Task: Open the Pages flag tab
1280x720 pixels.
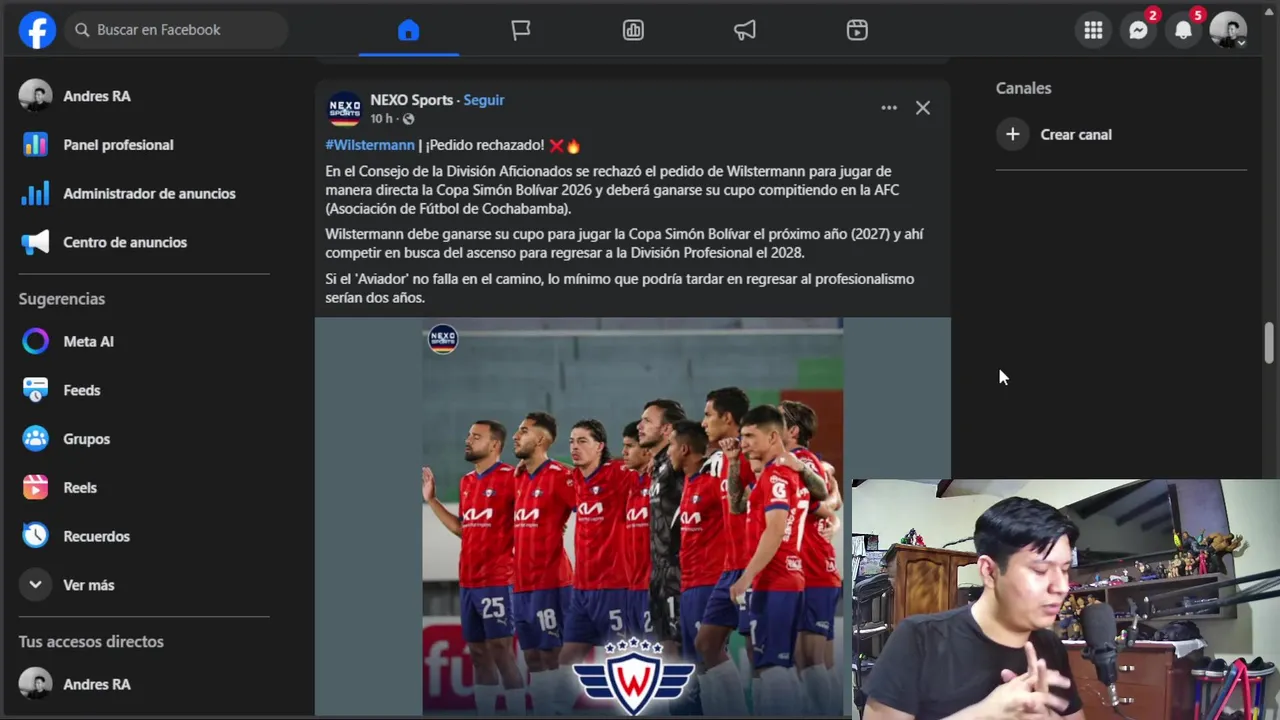Action: pos(521,30)
